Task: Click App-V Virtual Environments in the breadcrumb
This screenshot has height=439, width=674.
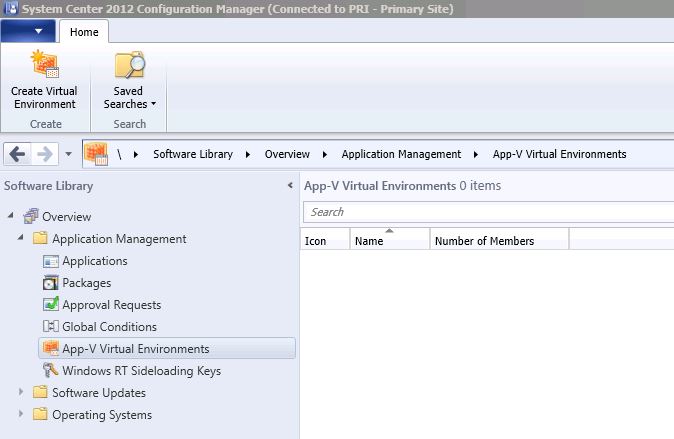Action: pyautogui.click(x=559, y=154)
